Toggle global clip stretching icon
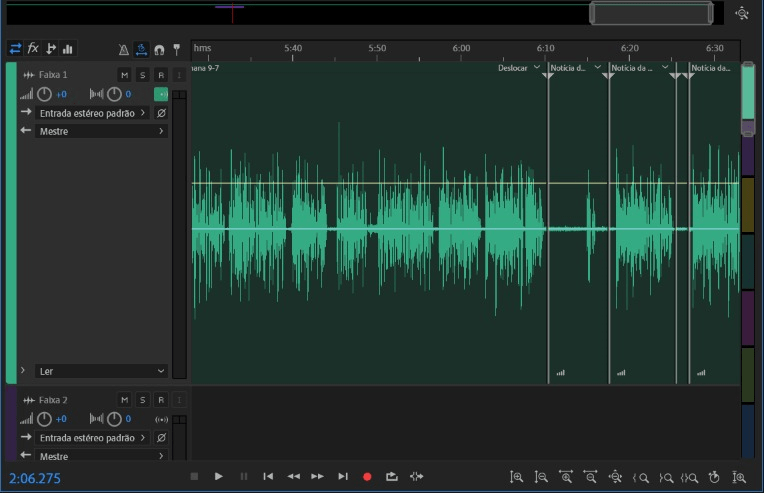 pos(141,49)
